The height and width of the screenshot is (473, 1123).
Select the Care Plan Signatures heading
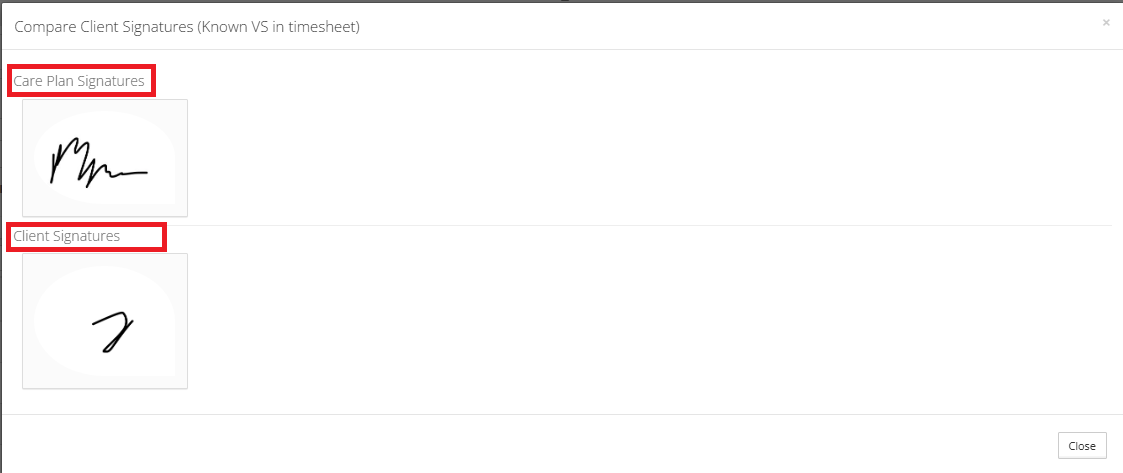(x=79, y=81)
